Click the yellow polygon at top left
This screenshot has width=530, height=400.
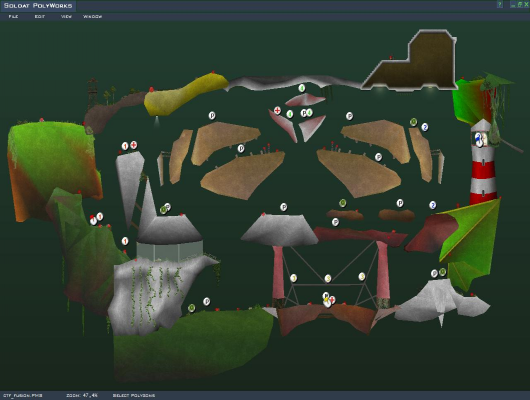184,96
